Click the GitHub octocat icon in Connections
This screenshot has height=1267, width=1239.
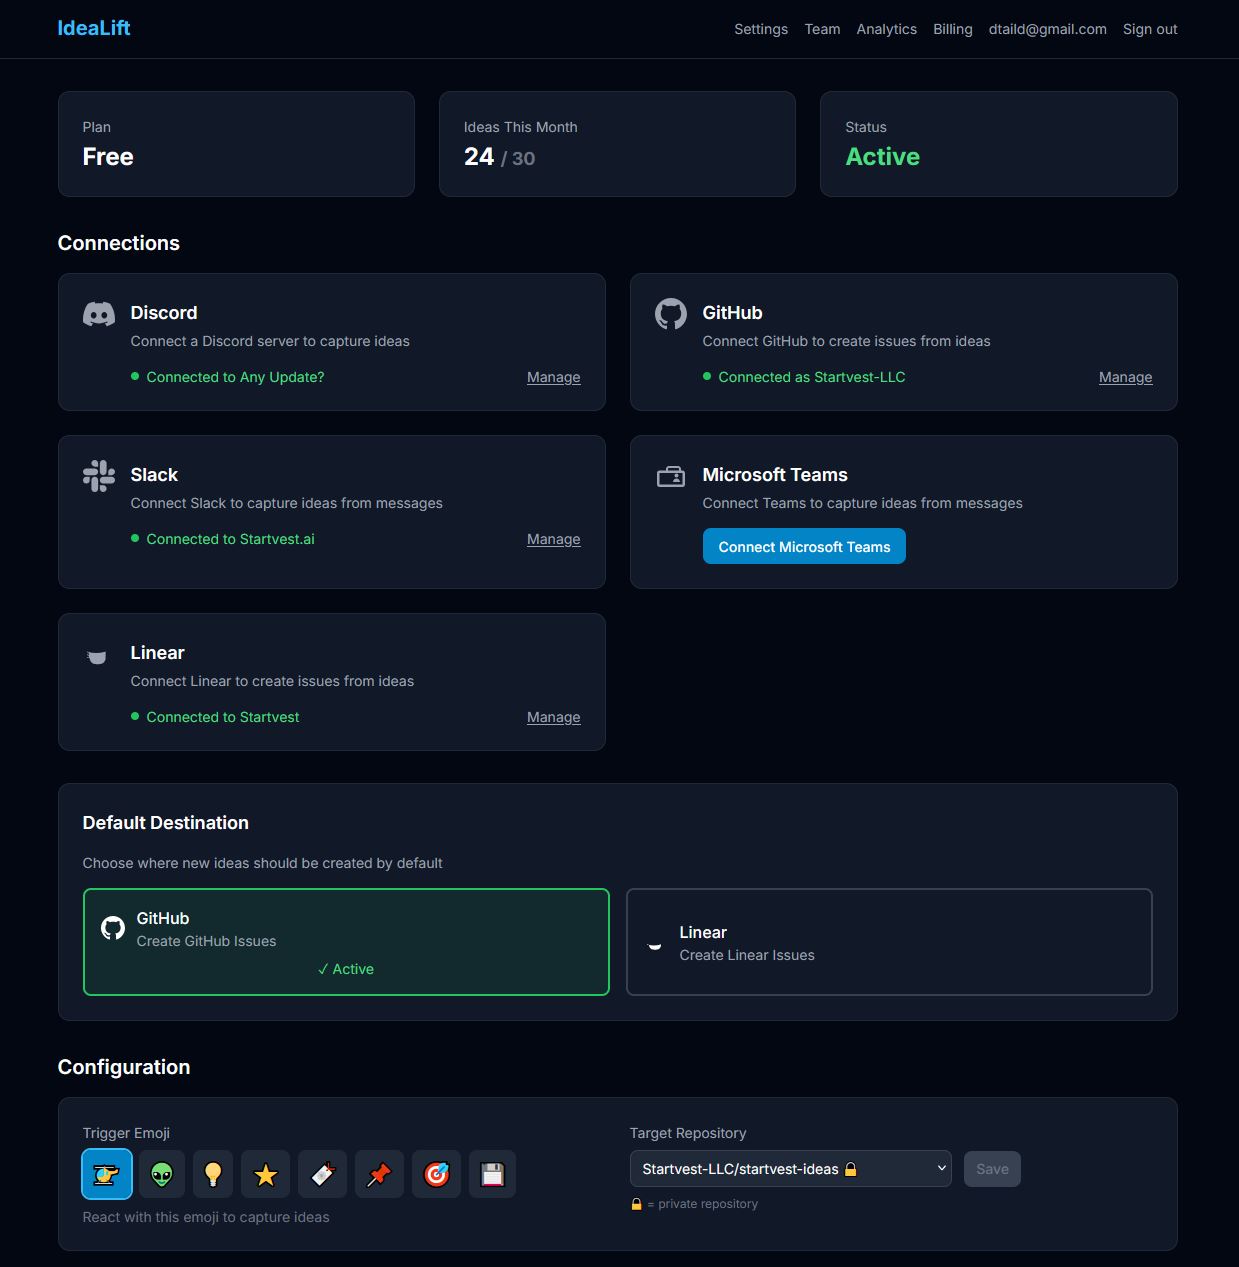(670, 313)
